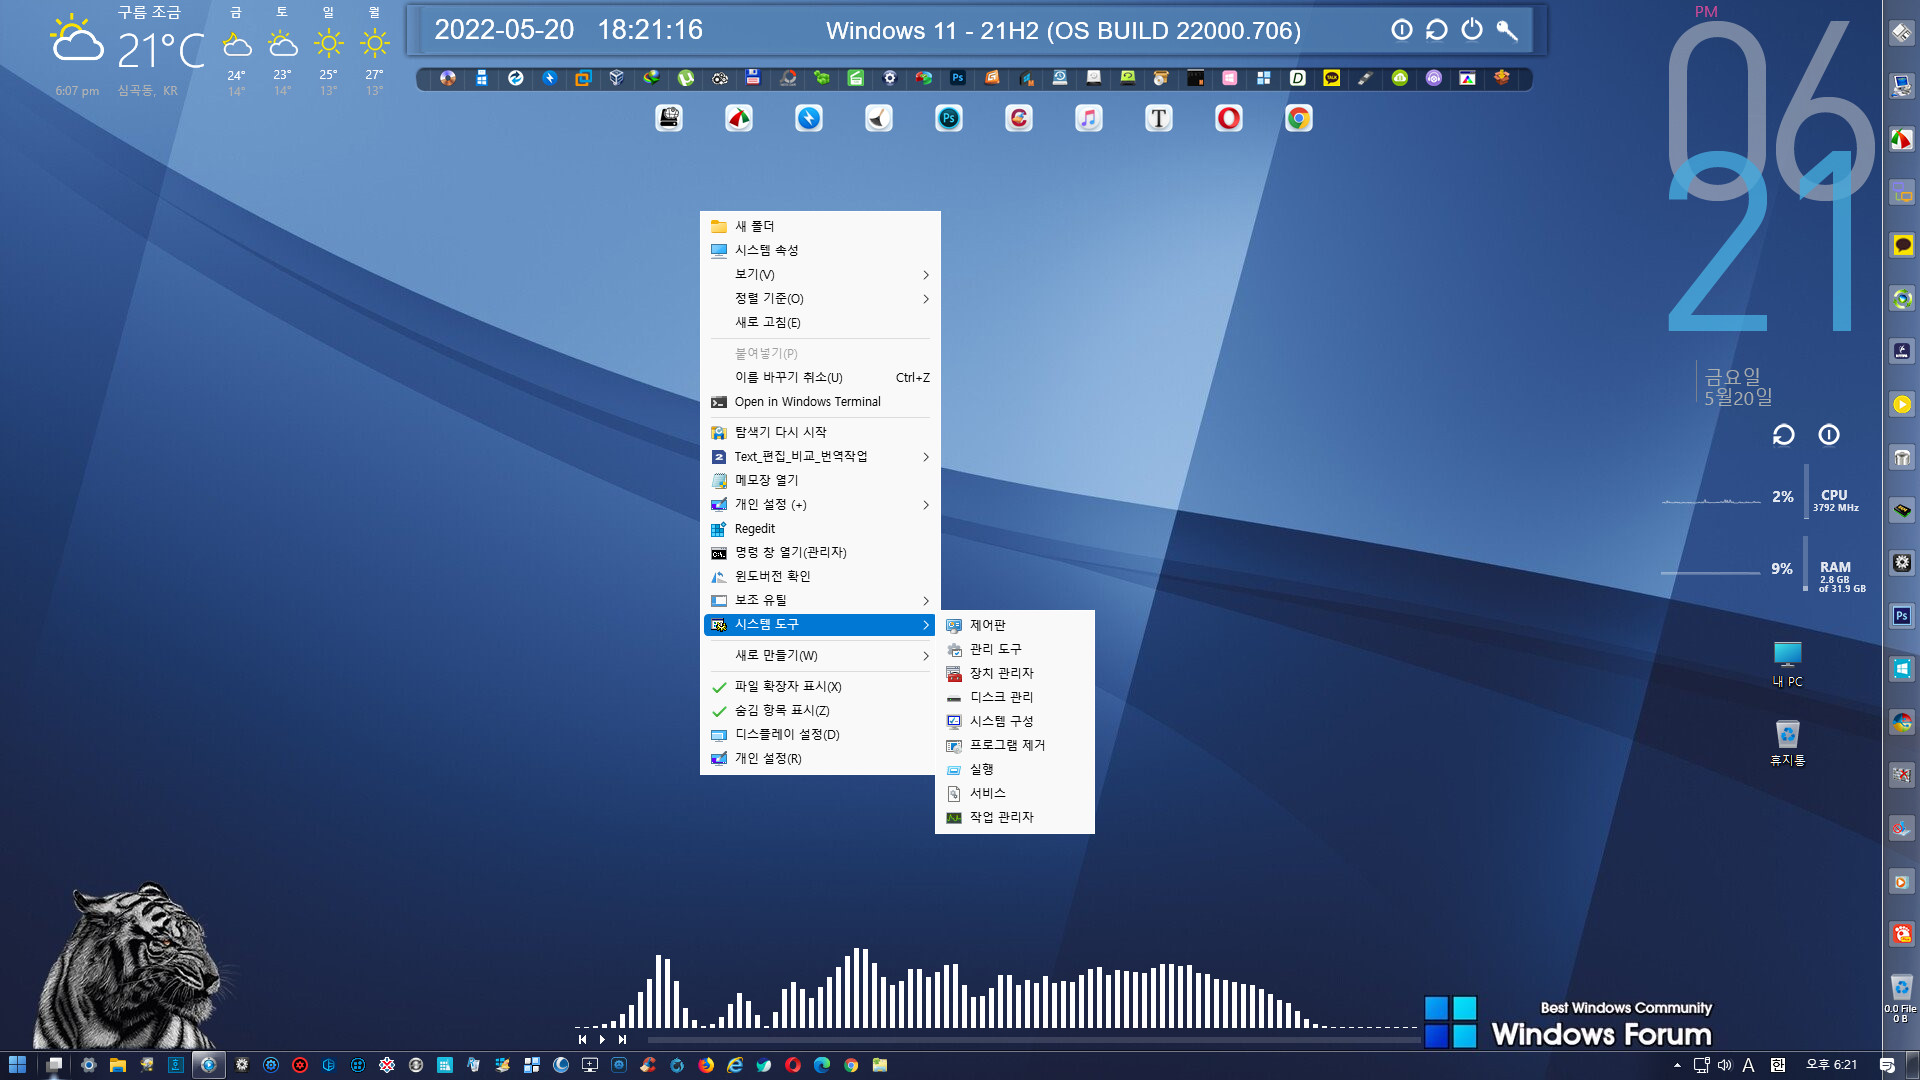Viewport: 1920px width, 1080px height.
Task: Choose 서비스 from the submenu
Action: point(1015,794)
